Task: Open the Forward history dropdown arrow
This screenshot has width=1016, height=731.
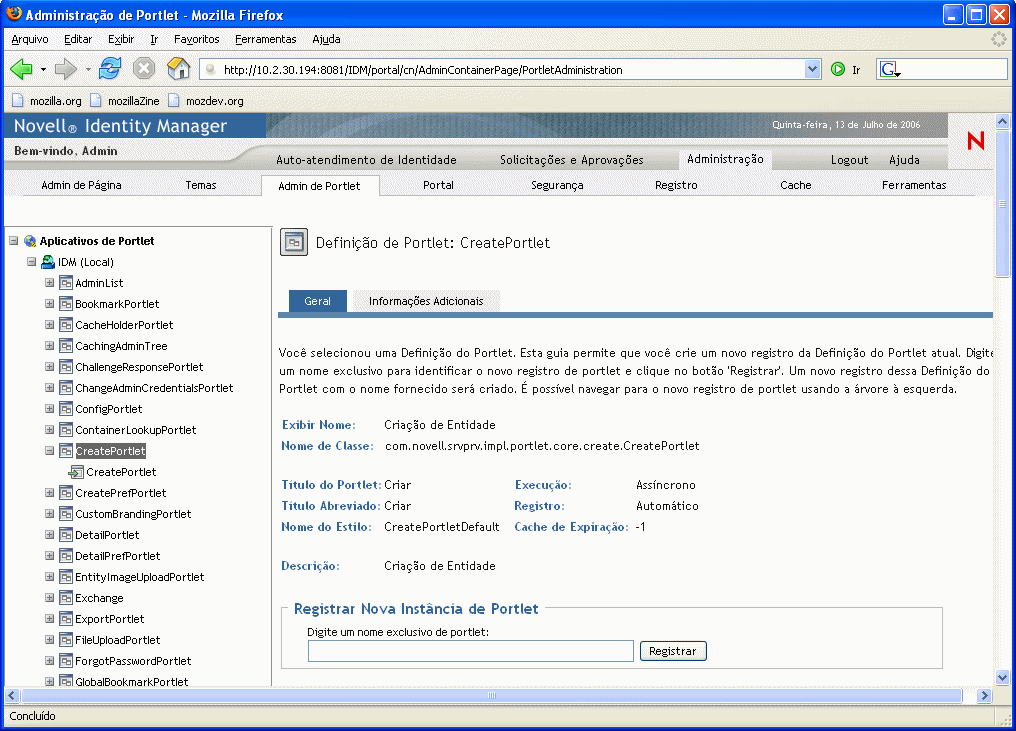Action: click(87, 69)
